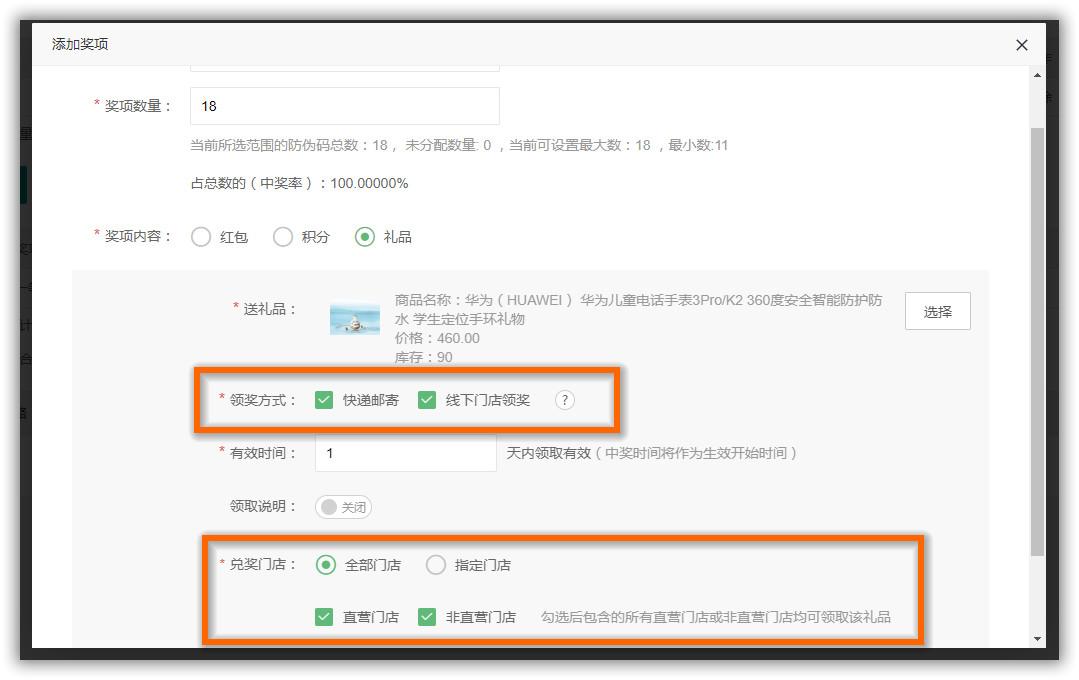Uncheck the 直营门店 checkbox

(x=323, y=617)
